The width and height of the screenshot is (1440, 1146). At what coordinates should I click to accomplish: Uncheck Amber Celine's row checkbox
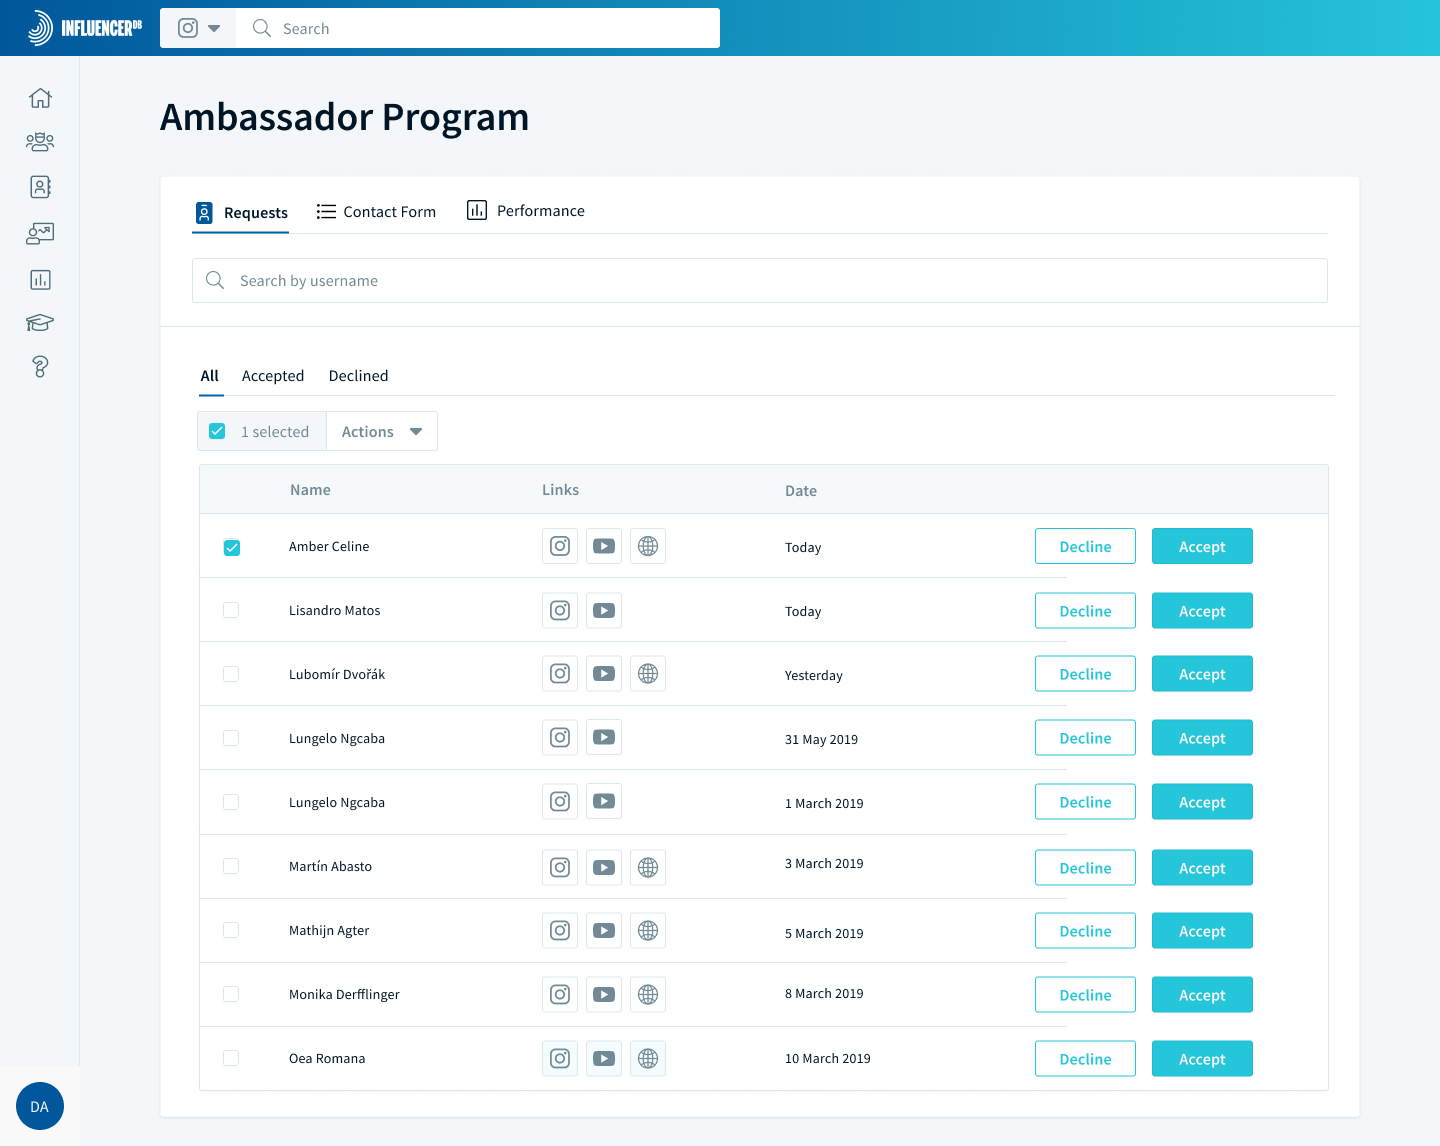point(232,547)
